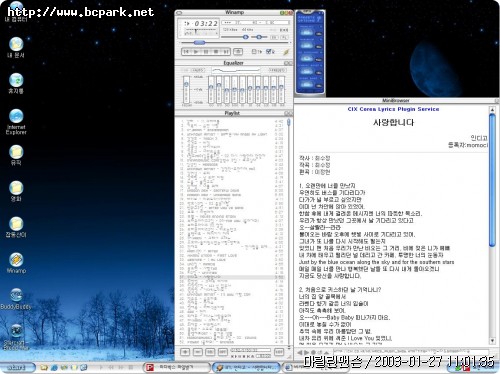Click Winamp's previous track button
This screenshot has height=374, width=500.
pos(186,52)
